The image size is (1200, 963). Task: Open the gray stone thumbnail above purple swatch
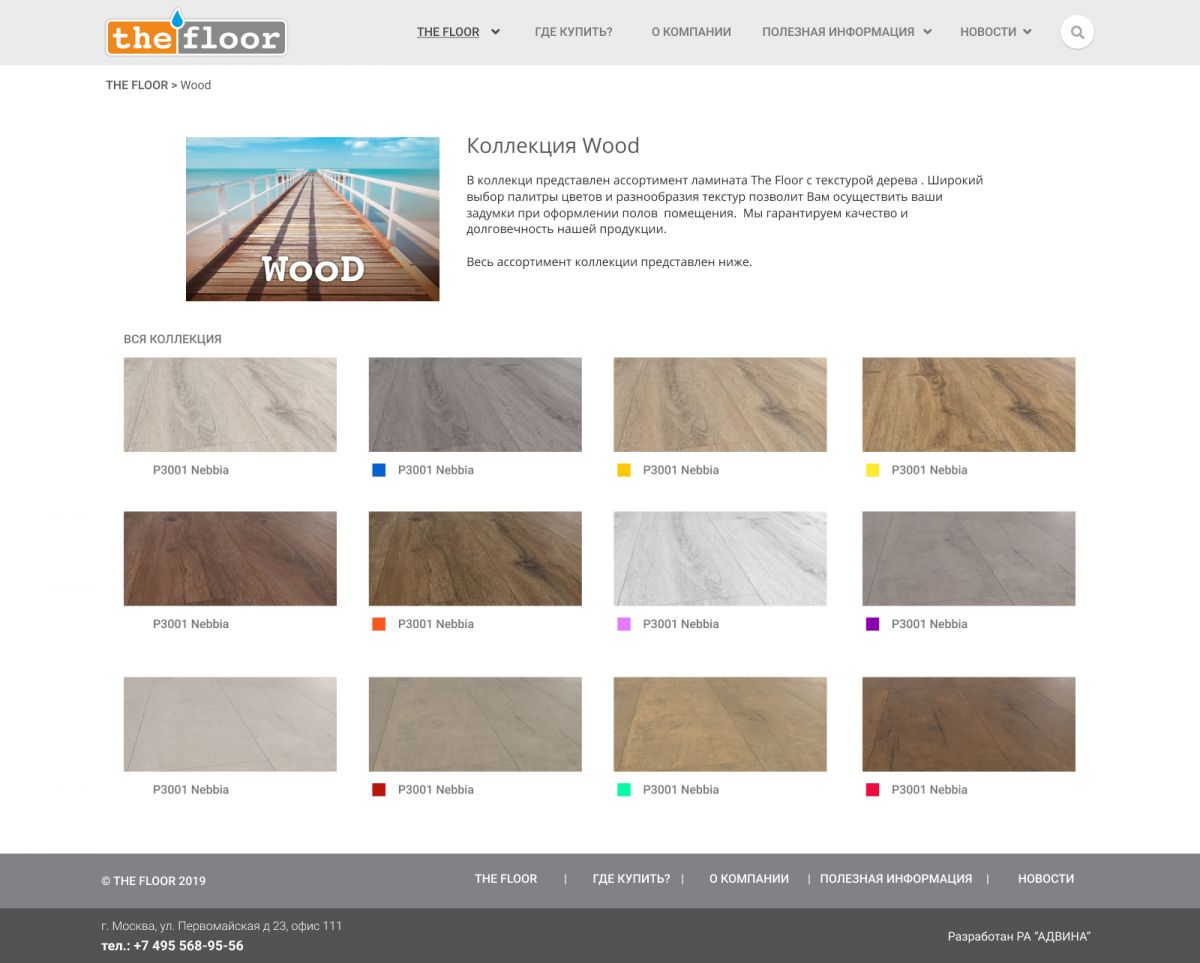969,559
